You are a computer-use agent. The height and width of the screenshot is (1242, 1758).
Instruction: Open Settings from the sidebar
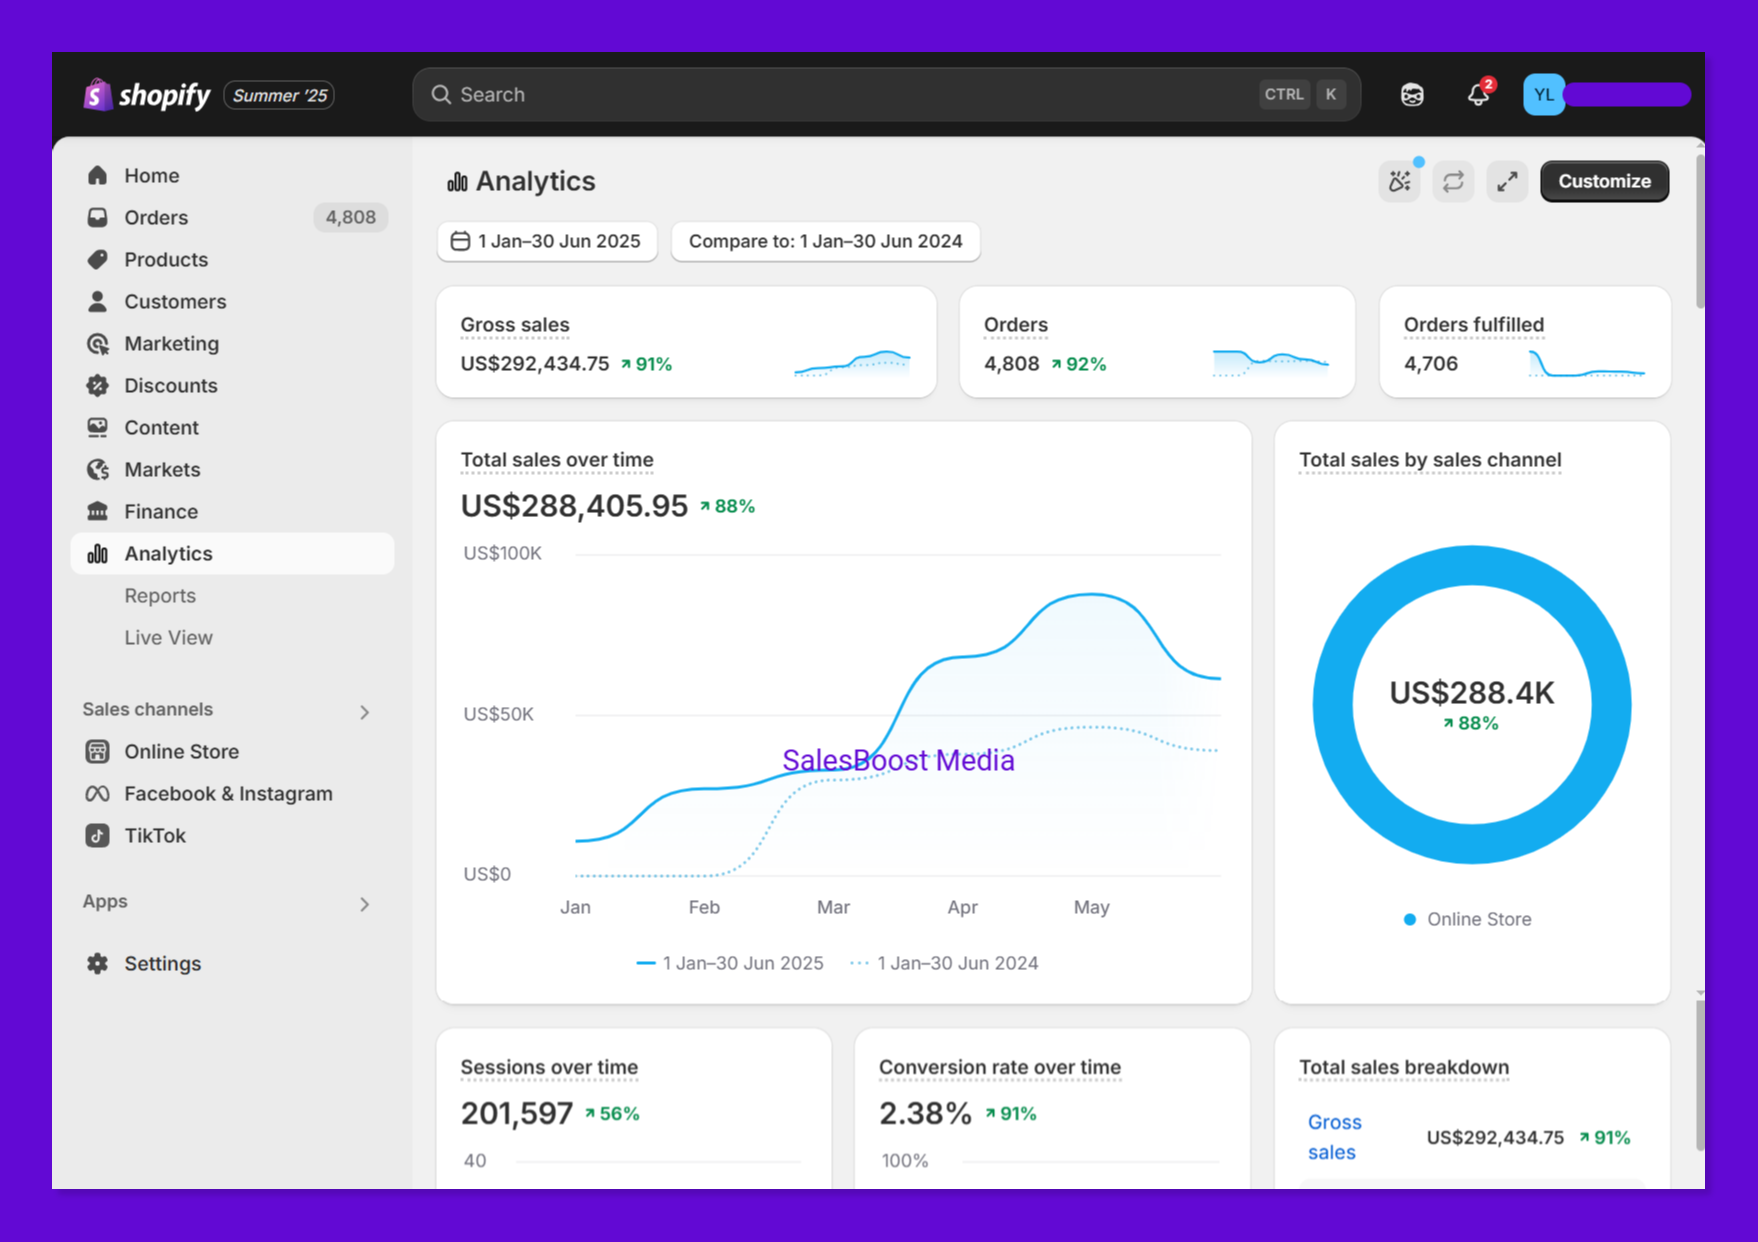coord(162,963)
